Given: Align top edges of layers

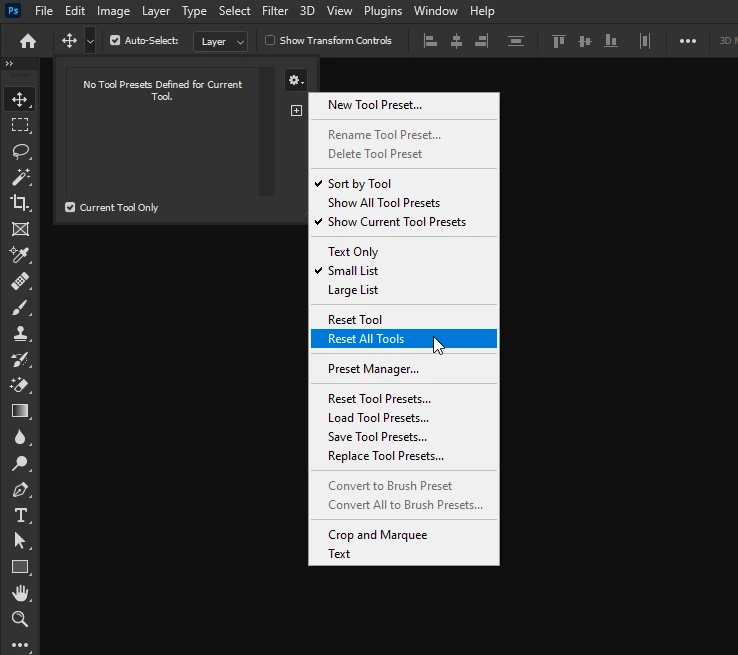Looking at the screenshot, I should [x=559, y=41].
